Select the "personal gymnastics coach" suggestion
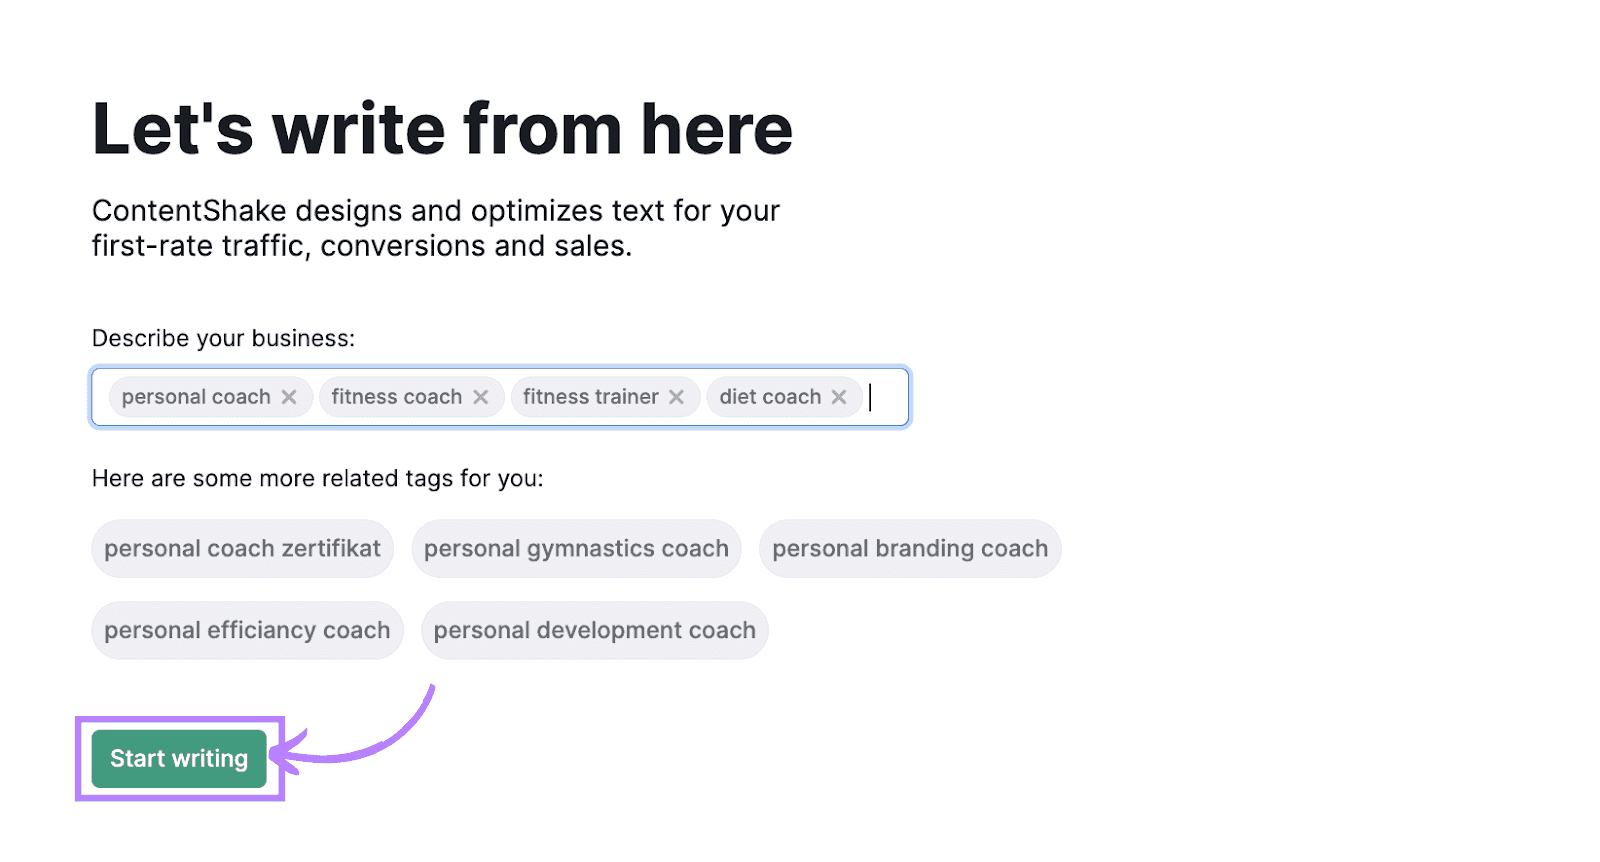The height and width of the screenshot is (862, 1600). tap(576, 548)
